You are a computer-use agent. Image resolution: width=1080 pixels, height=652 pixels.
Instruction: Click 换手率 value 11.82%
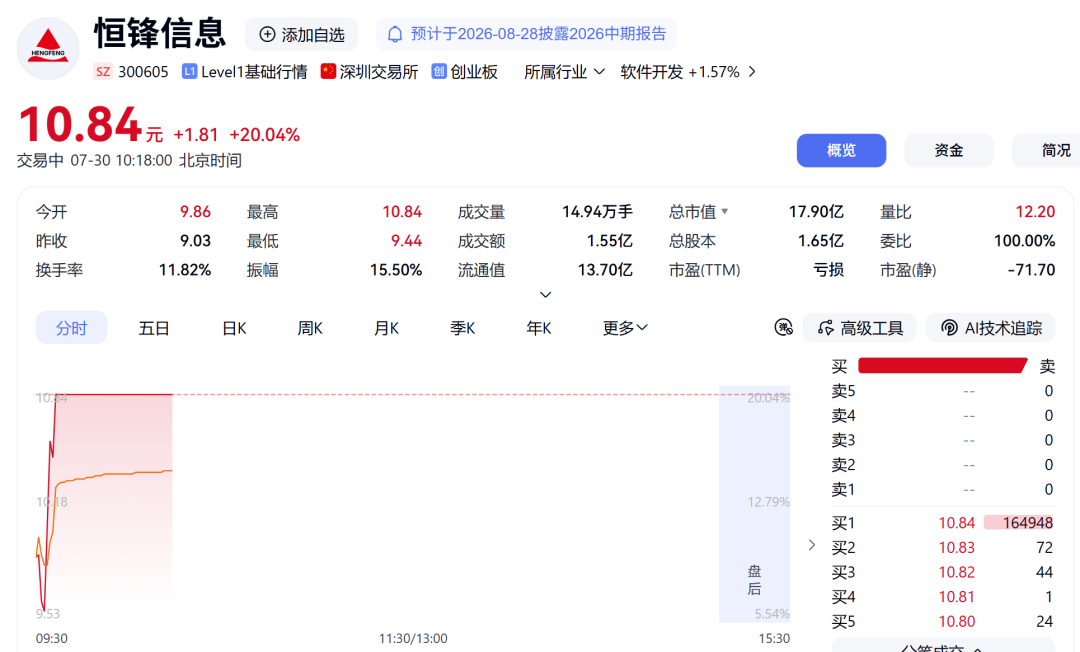tap(185, 269)
